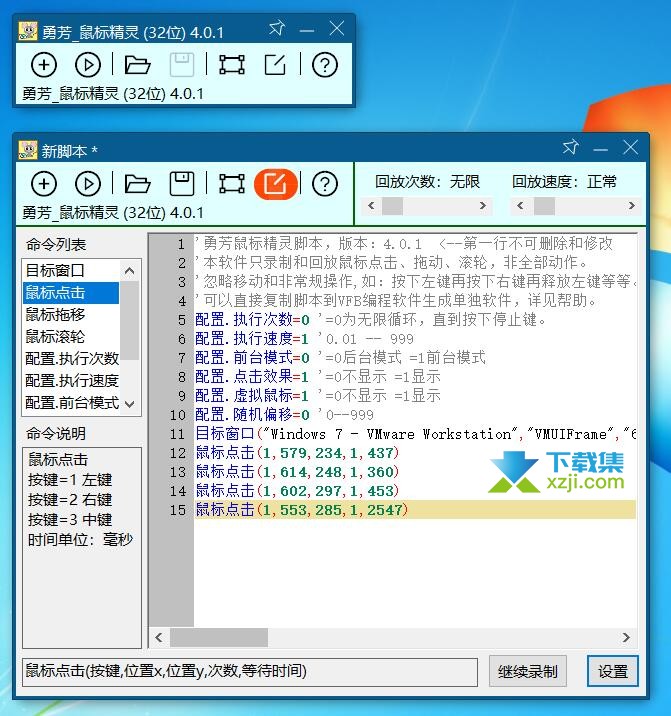Select 配置.前台模式 in command list
This screenshot has height=716, width=671.
[71, 402]
